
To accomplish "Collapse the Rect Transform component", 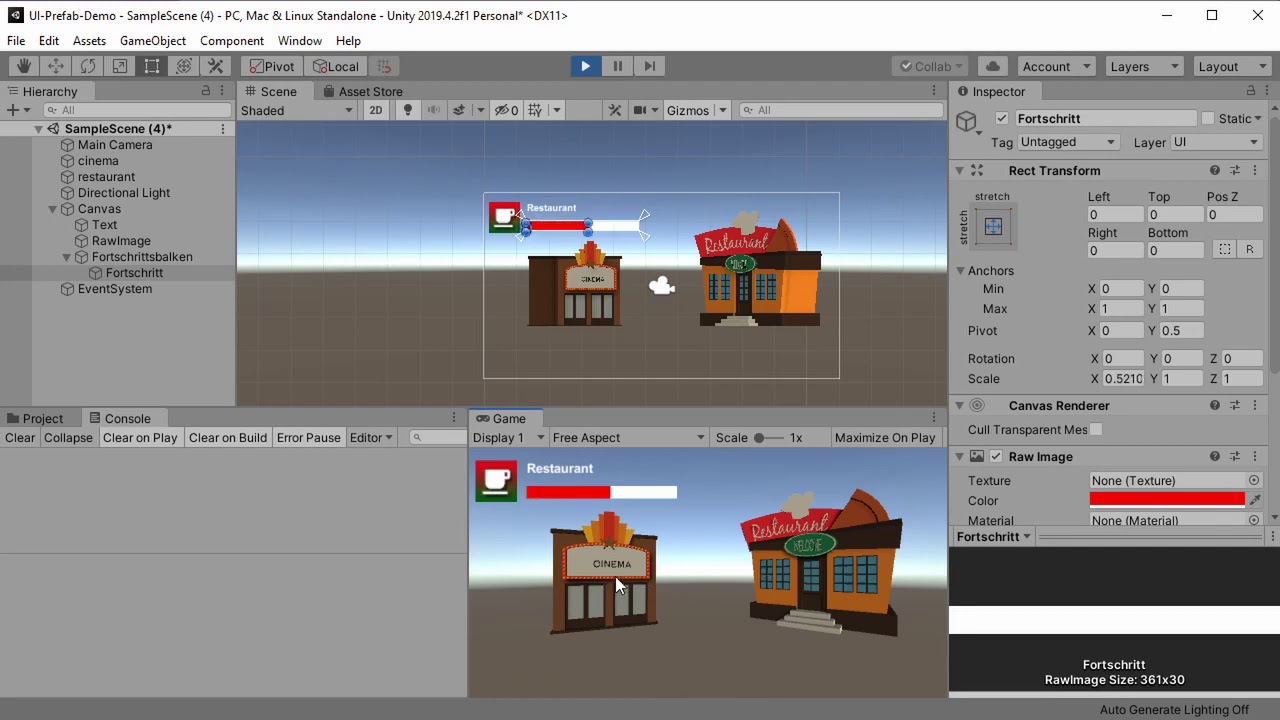I will point(959,170).
